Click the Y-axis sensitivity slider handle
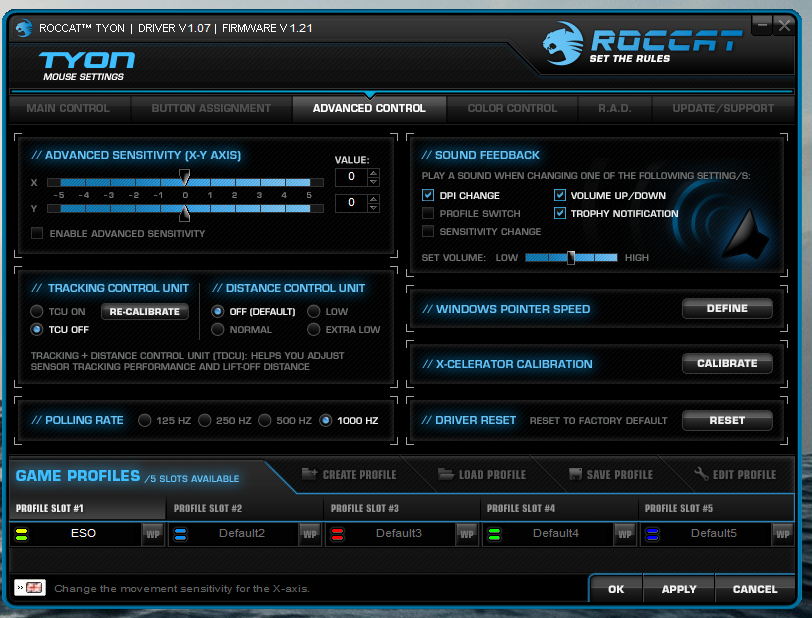 [x=184, y=212]
